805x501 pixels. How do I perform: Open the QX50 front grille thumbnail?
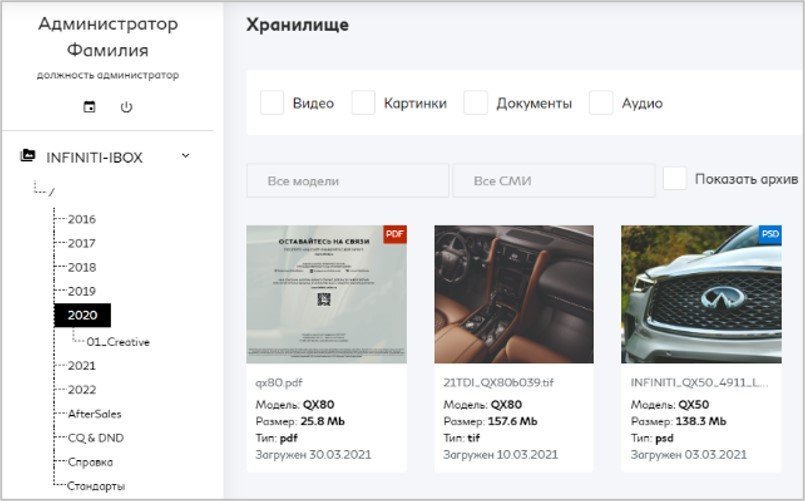[x=701, y=294]
